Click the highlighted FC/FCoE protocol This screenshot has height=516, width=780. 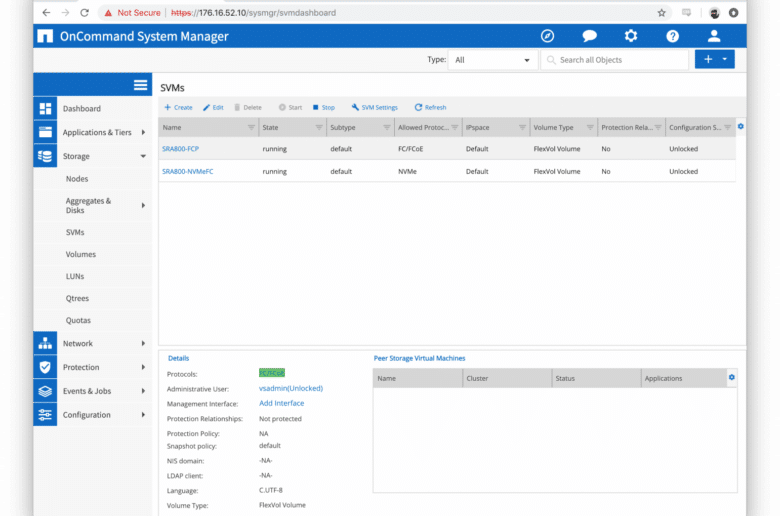[x=272, y=373]
